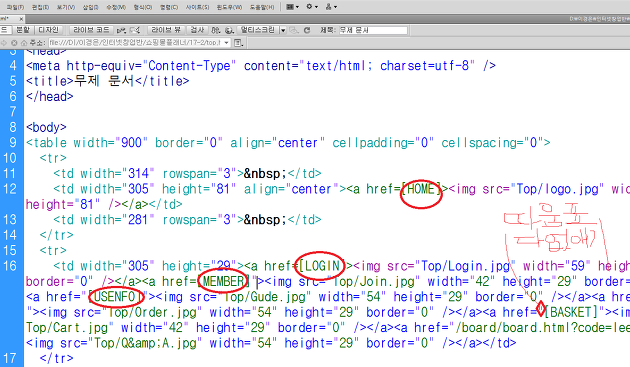Toggle 라이브 코드 mode
Image resolution: width=630 pixels, height=367 pixels.
[91, 30]
